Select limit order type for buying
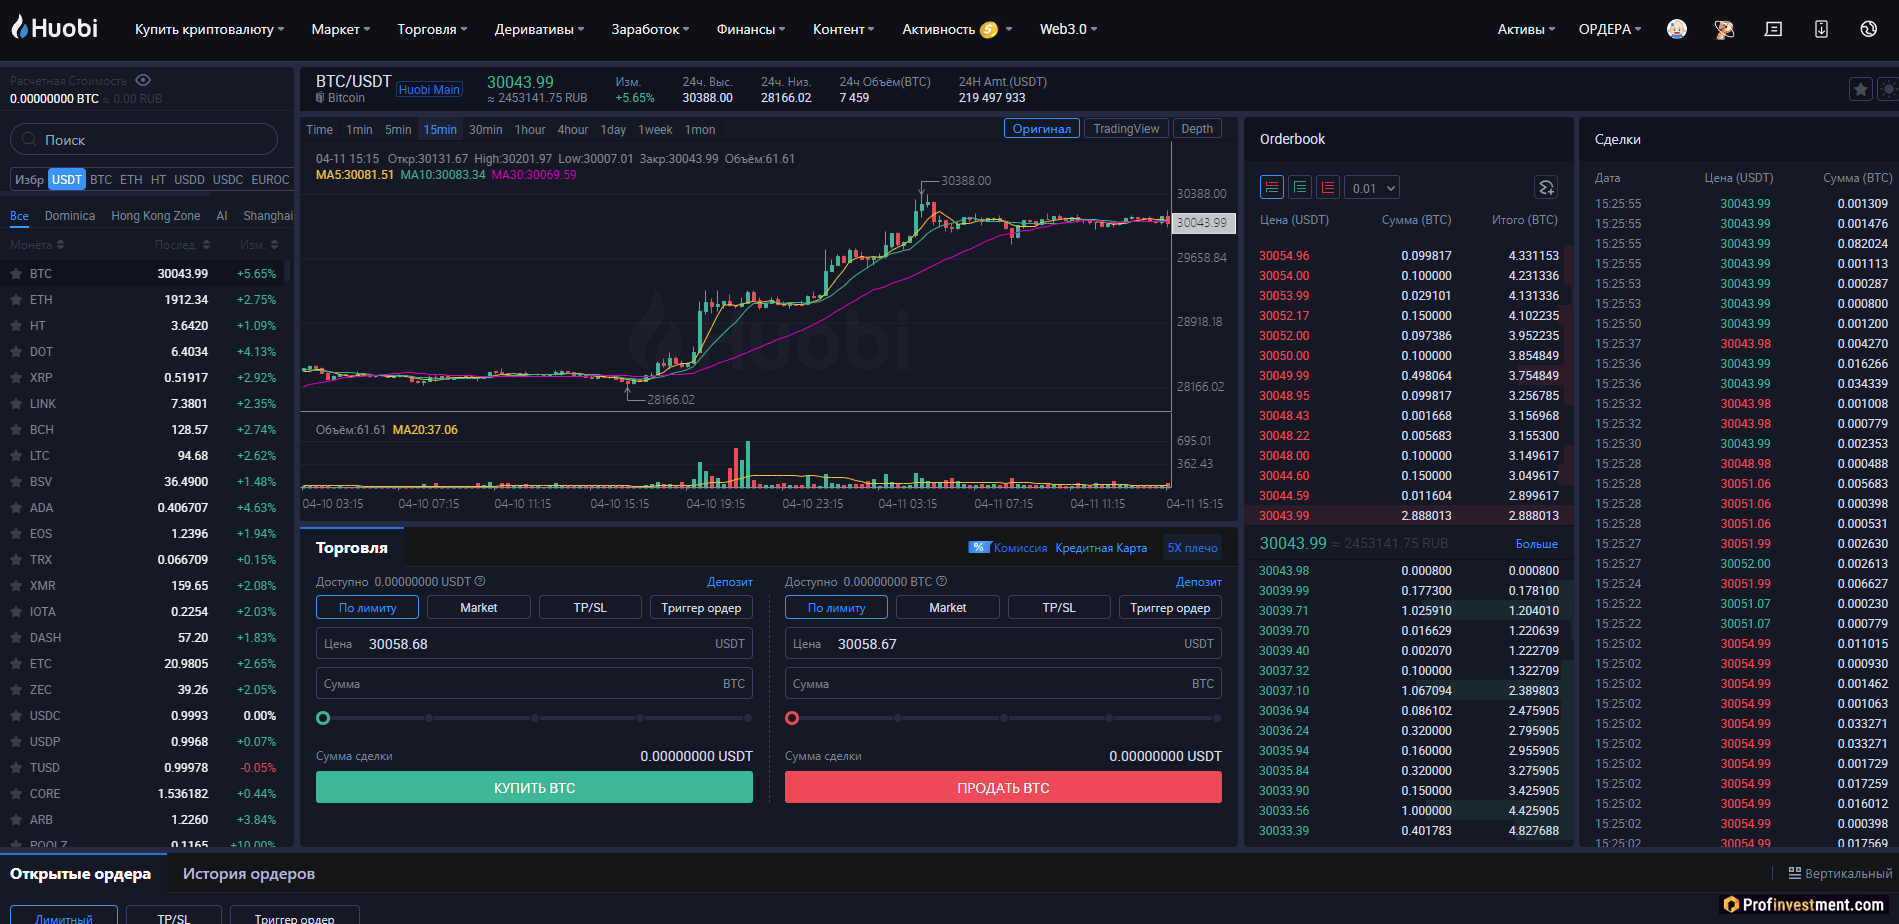1899x924 pixels. coord(367,607)
